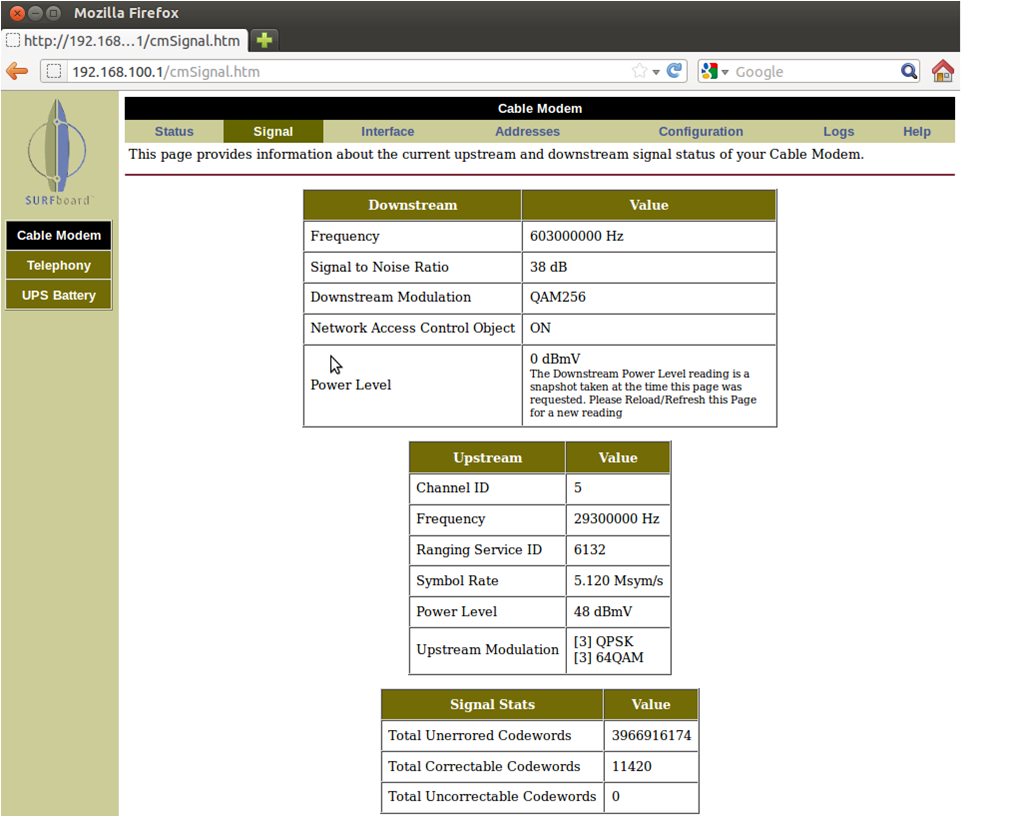Go to the Configuration tab
Viewport: 1010px width, 817px height.
tap(700, 131)
